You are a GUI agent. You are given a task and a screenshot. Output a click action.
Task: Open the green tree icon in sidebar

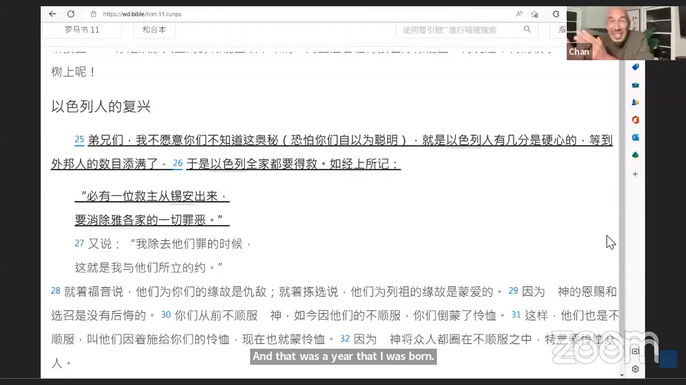pyautogui.click(x=635, y=155)
